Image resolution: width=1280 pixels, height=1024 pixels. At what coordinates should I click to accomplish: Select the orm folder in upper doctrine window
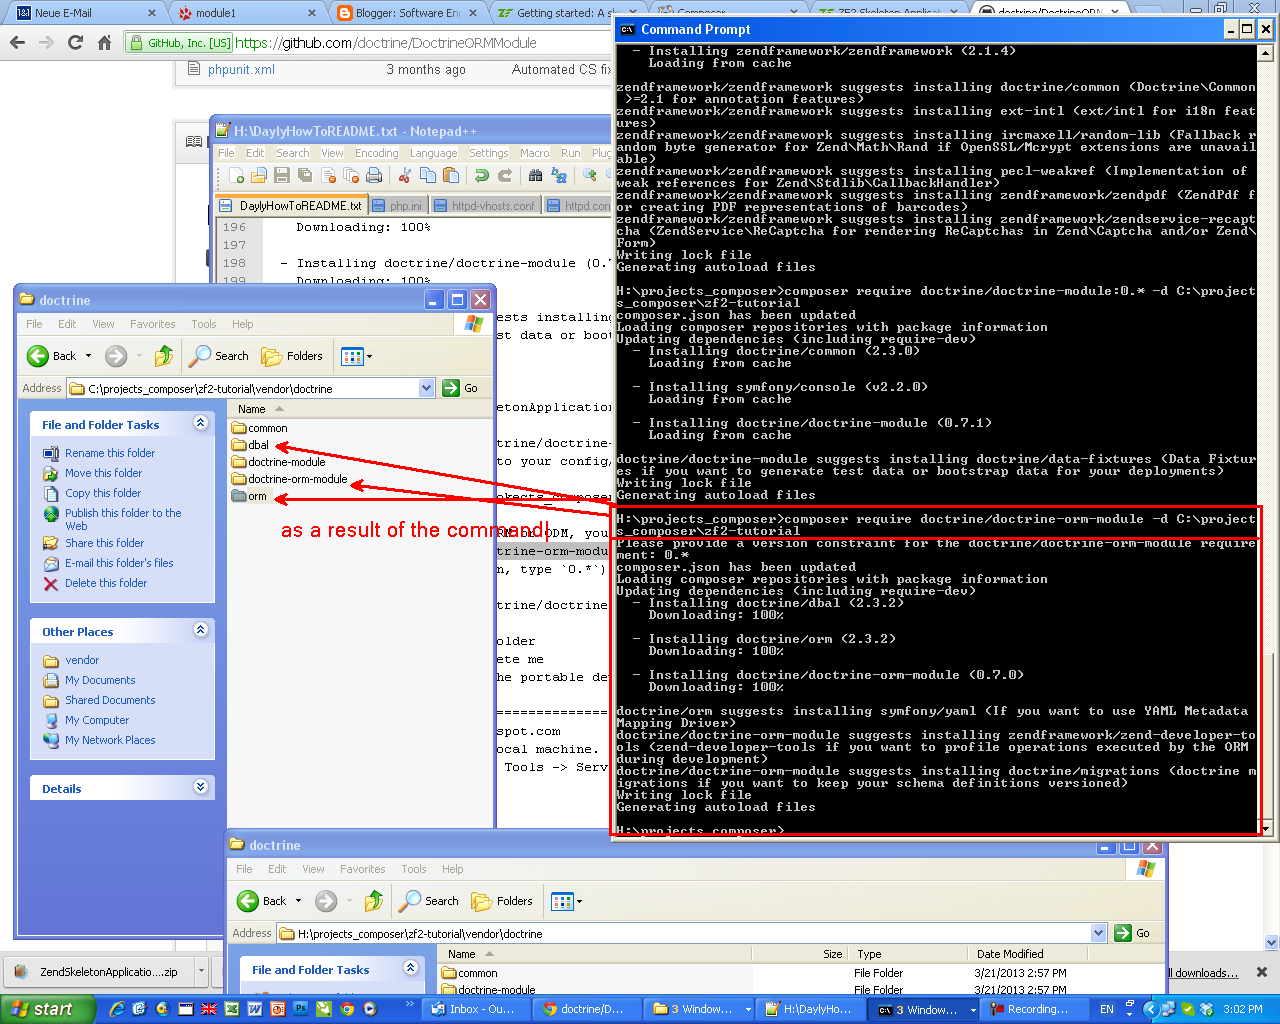tap(249, 496)
